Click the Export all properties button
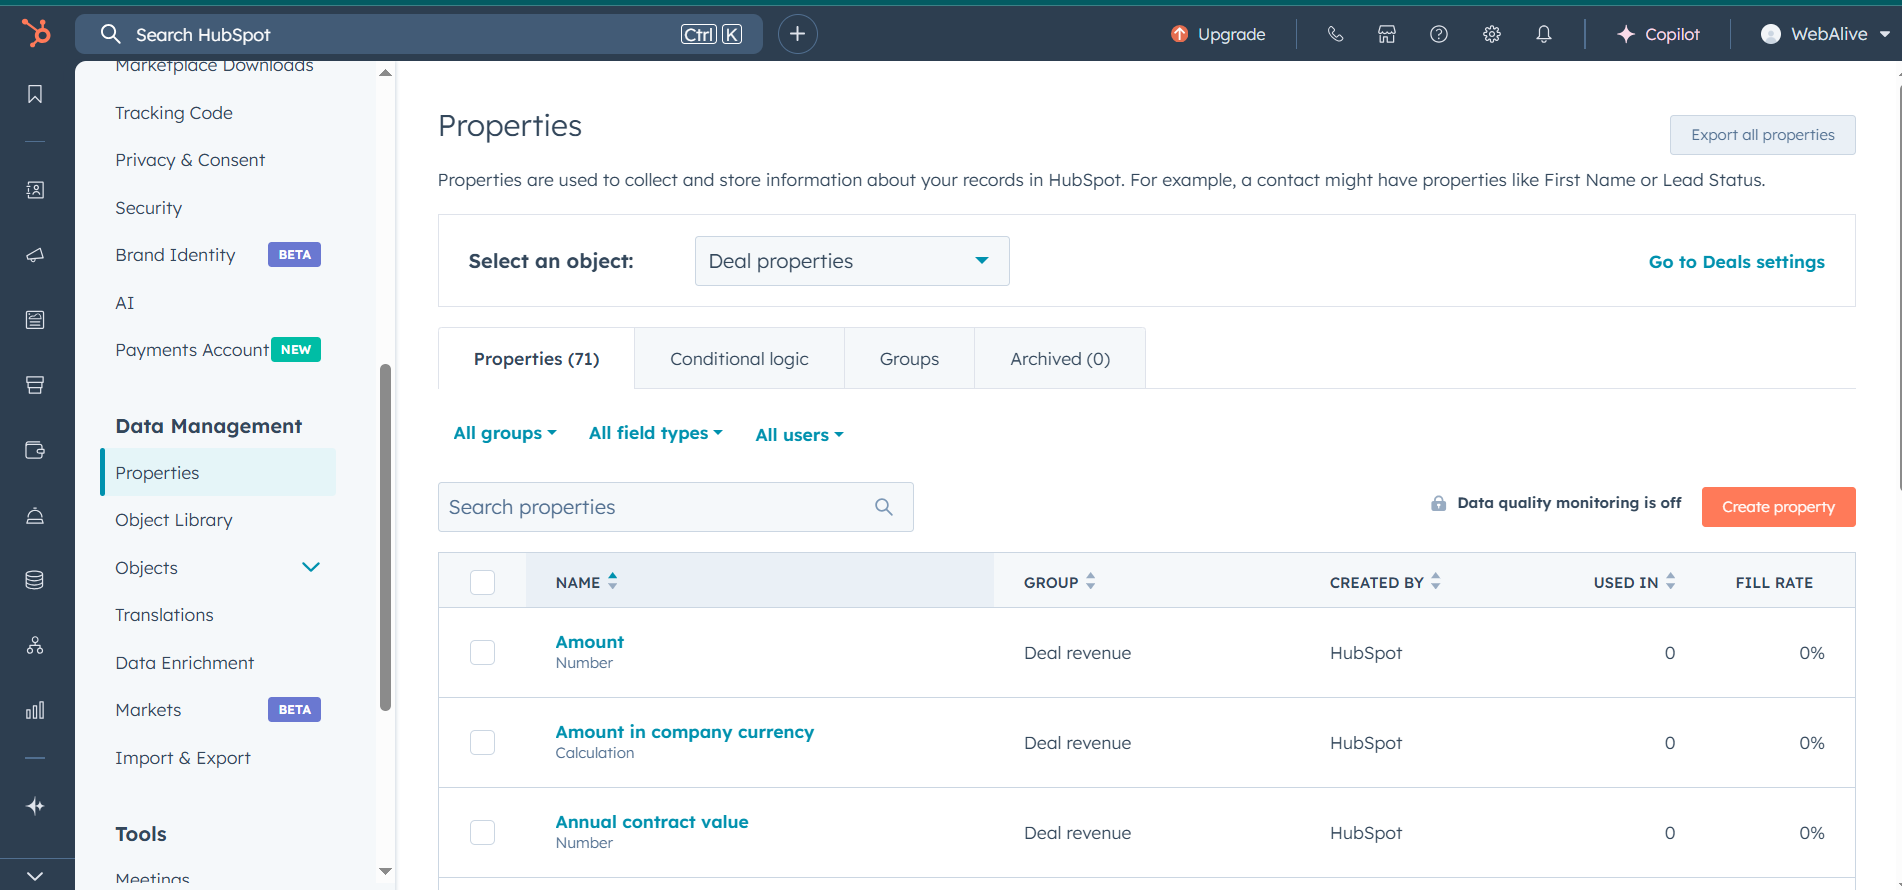Screen dimensions: 1902x890 (1762, 135)
